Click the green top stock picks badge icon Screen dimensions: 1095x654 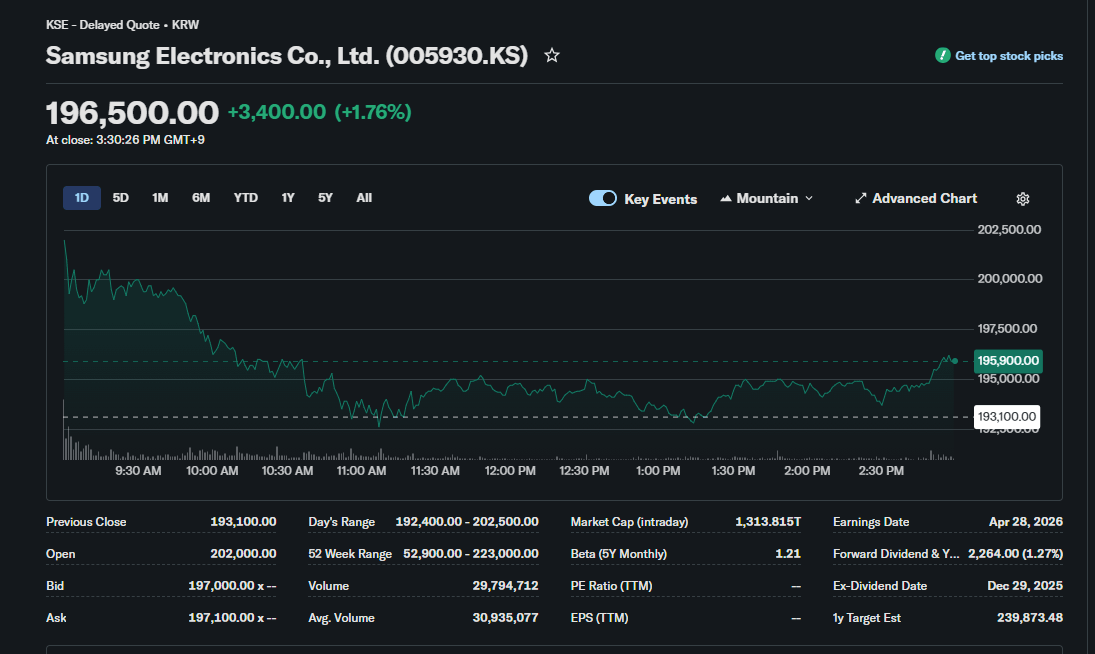pyautogui.click(x=942, y=56)
